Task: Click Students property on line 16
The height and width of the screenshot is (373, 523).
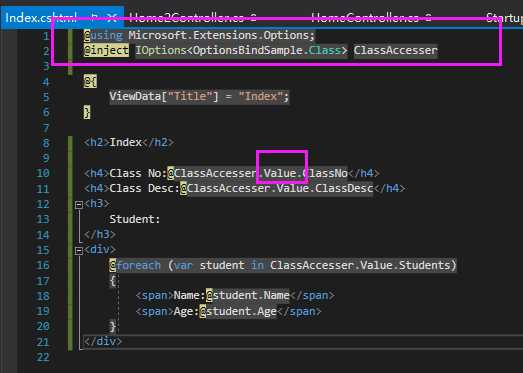Action: tap(424, 265)
